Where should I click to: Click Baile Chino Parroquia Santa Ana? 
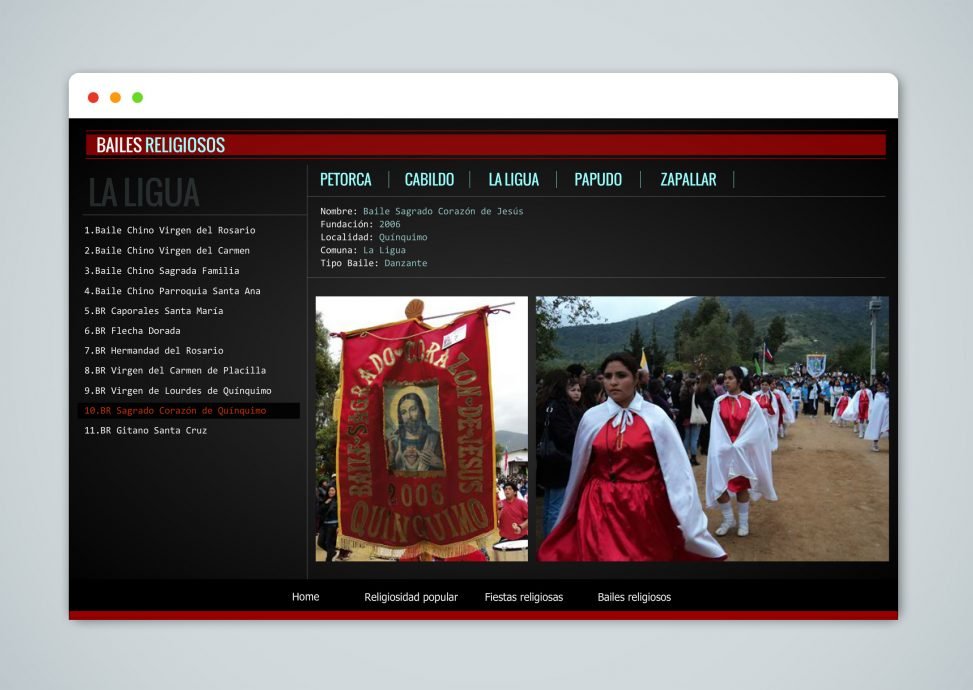(172, 291)
